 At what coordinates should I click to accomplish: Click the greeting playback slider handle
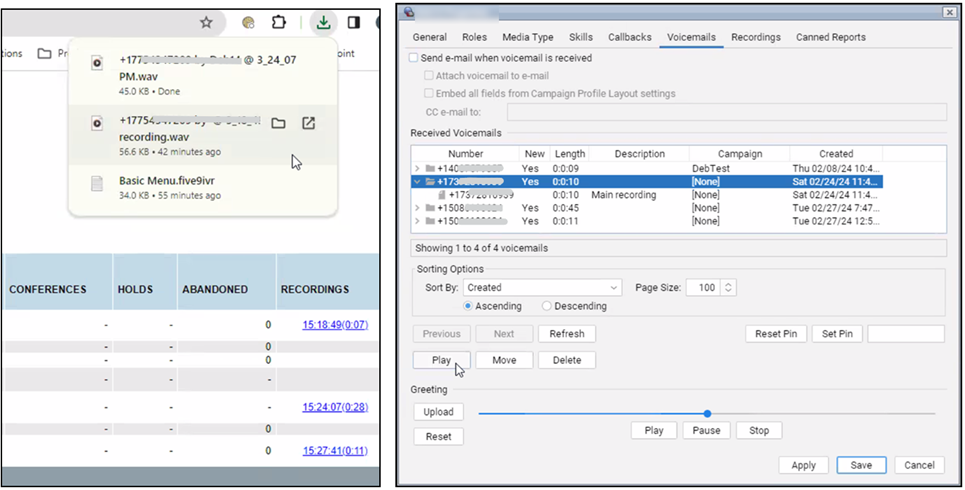(707, 414)
